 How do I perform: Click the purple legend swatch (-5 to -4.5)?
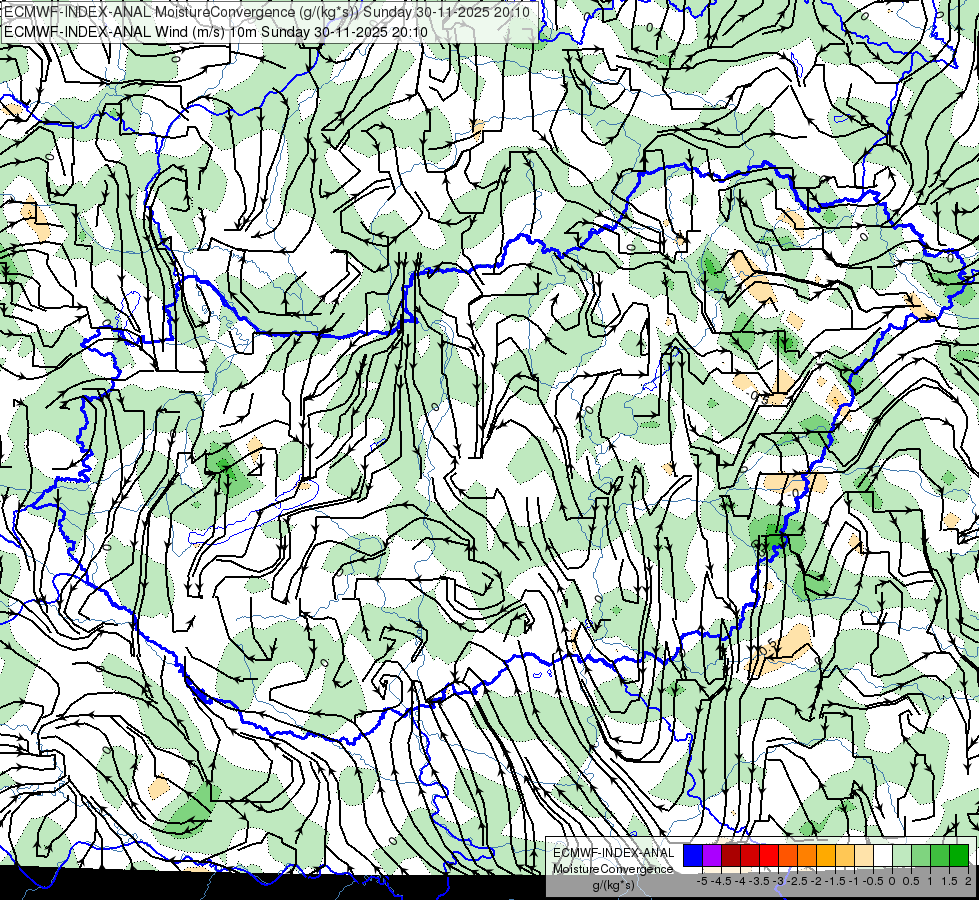coord(712,855)
